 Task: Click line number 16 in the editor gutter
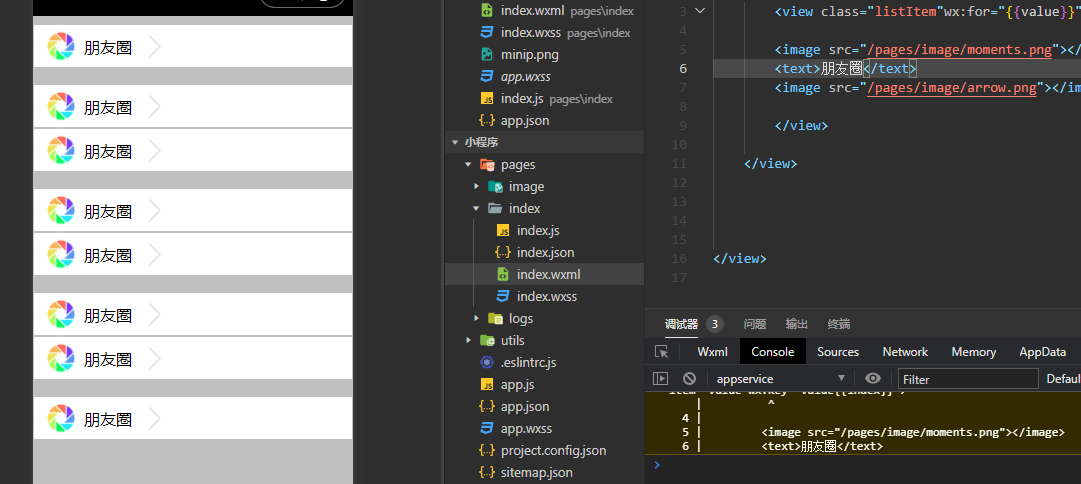678,259
